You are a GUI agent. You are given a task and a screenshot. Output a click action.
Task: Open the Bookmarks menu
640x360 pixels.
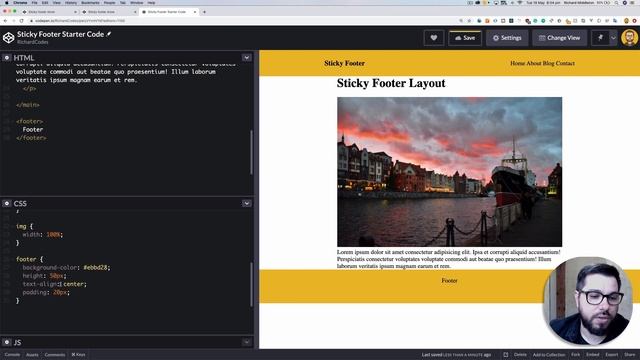(x=90, y=2)
